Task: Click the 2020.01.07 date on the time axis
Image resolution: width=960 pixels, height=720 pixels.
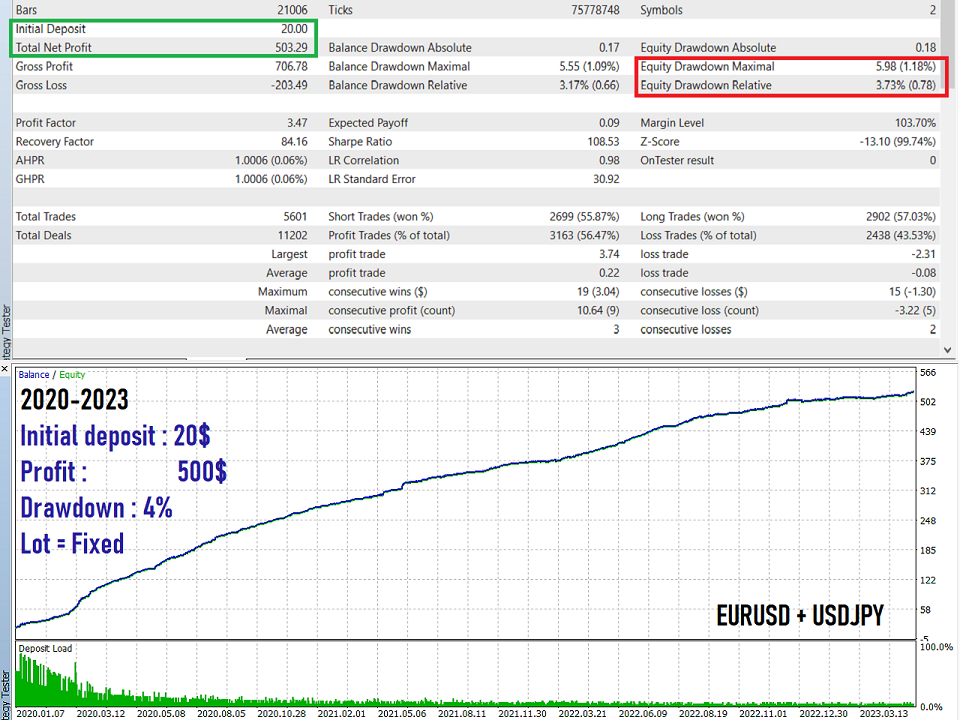Action: (x=40, y=714)
